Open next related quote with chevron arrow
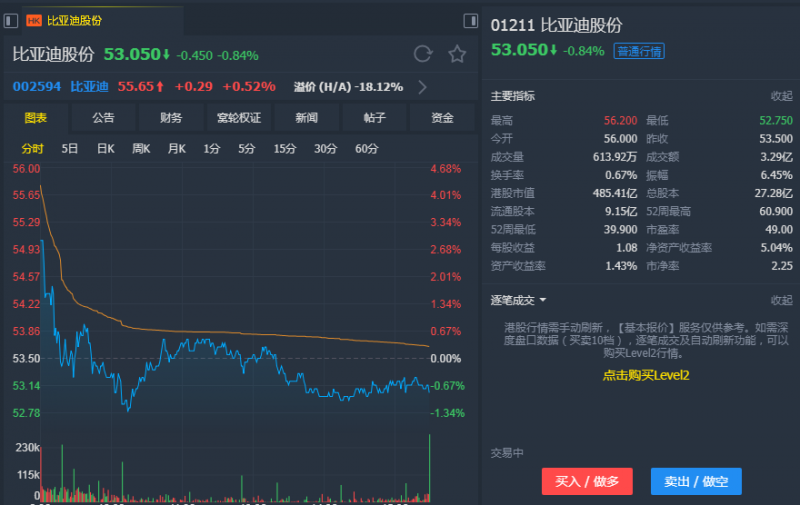Screen dimensions: 800x505 pyautogui.click(x=422, y=87)
